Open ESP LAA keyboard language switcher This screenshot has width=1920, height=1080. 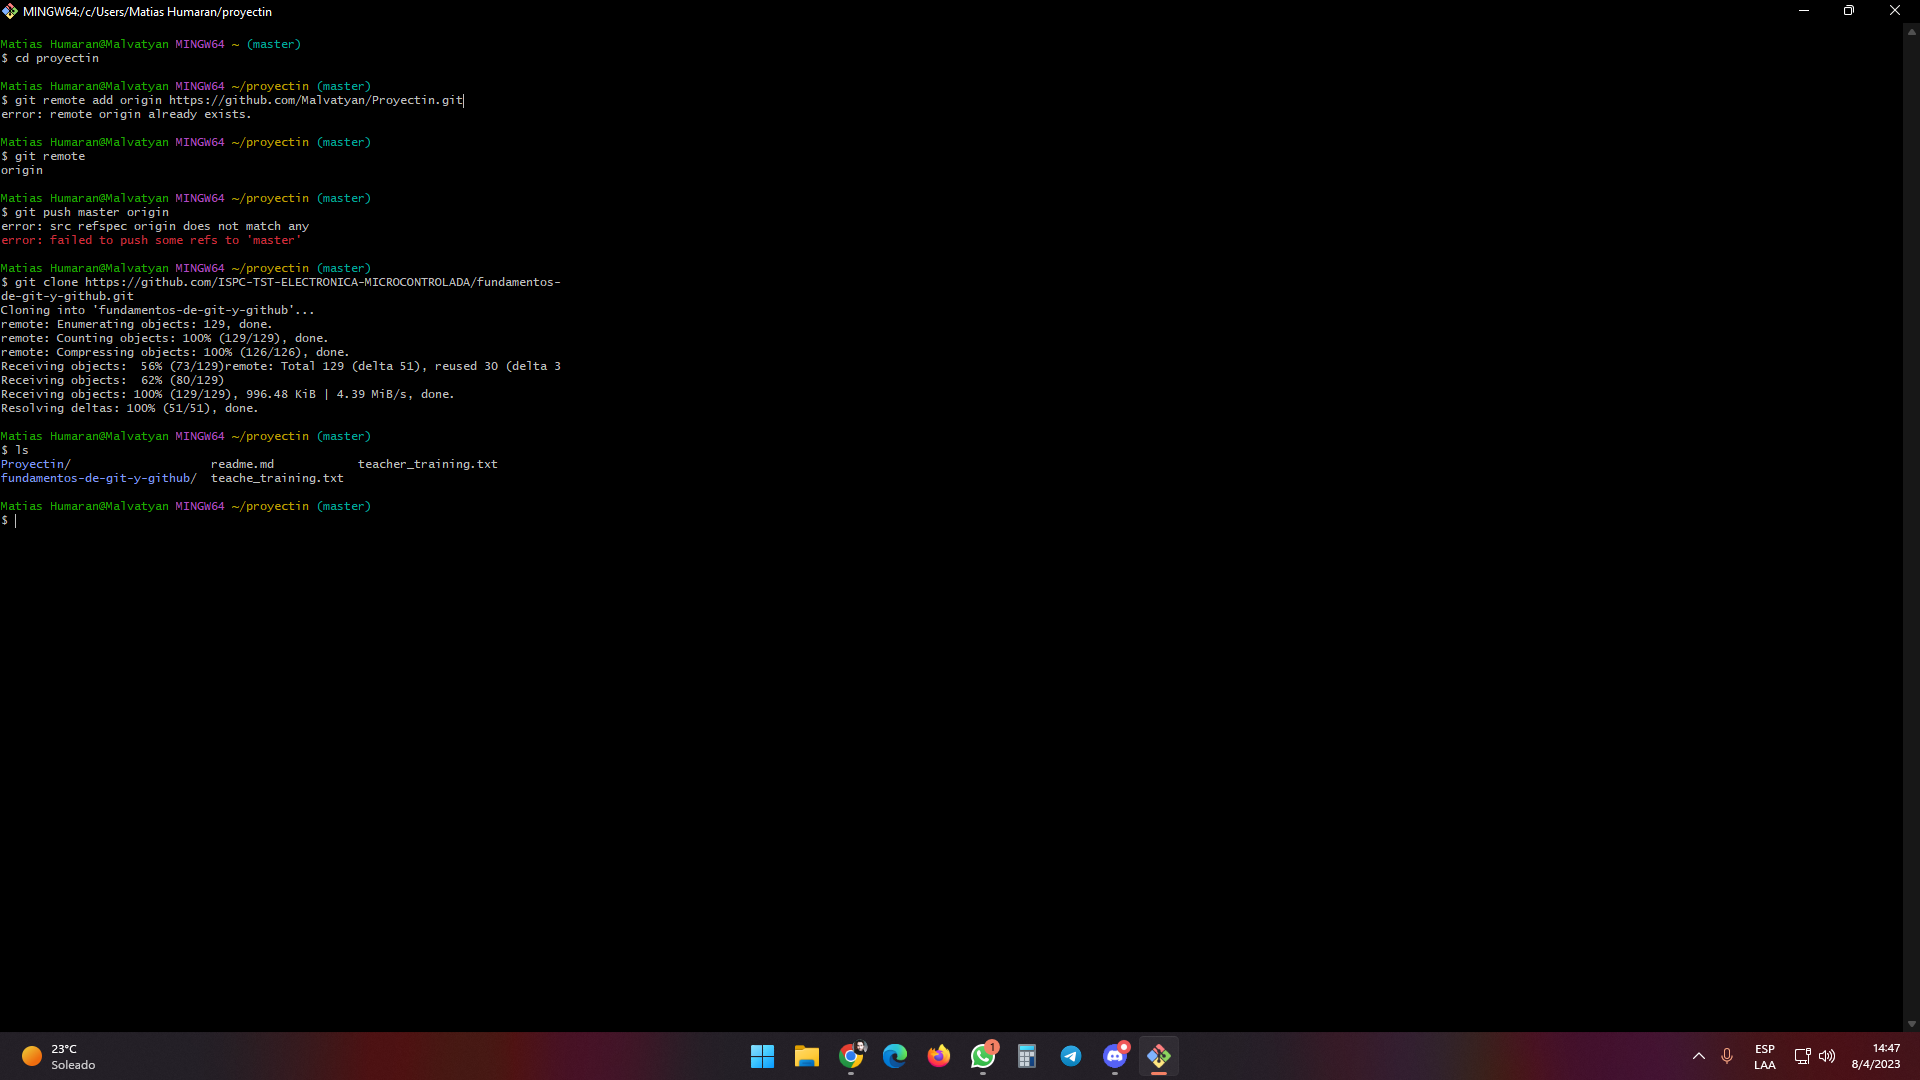coord(1764,1056)
